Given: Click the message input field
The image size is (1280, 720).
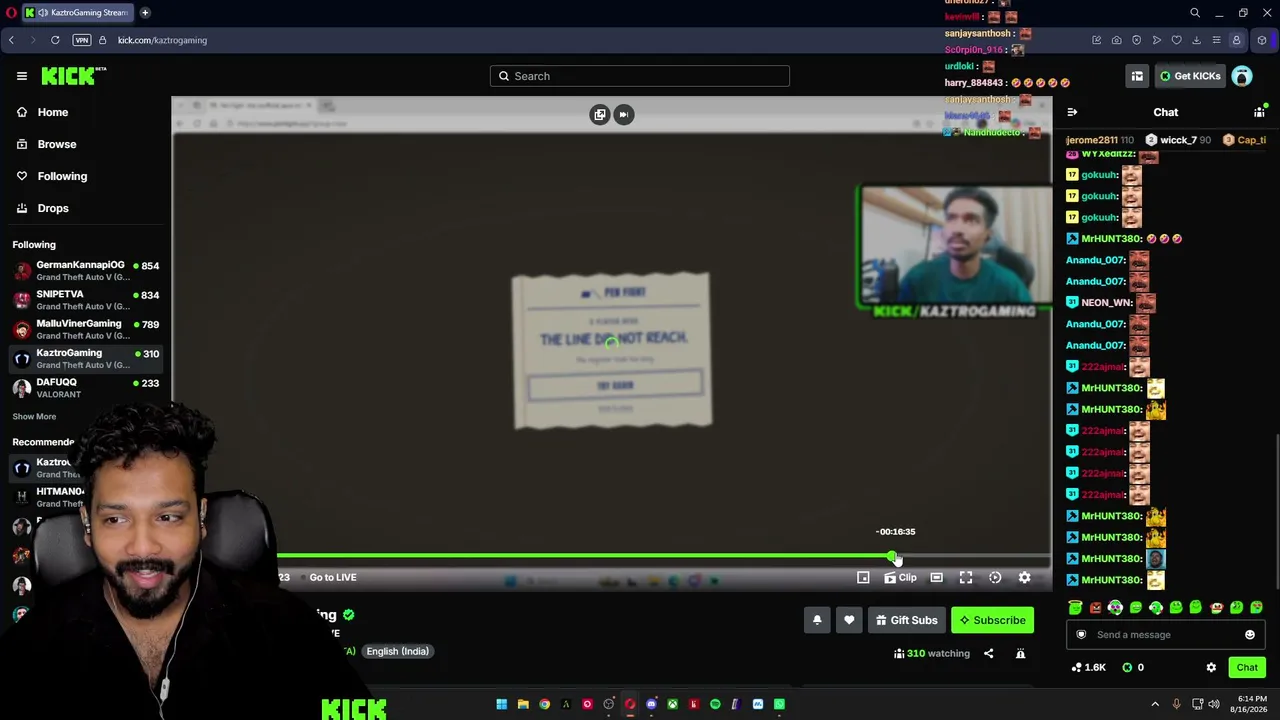Looking at the screenshot, I should click(1166, 635).
